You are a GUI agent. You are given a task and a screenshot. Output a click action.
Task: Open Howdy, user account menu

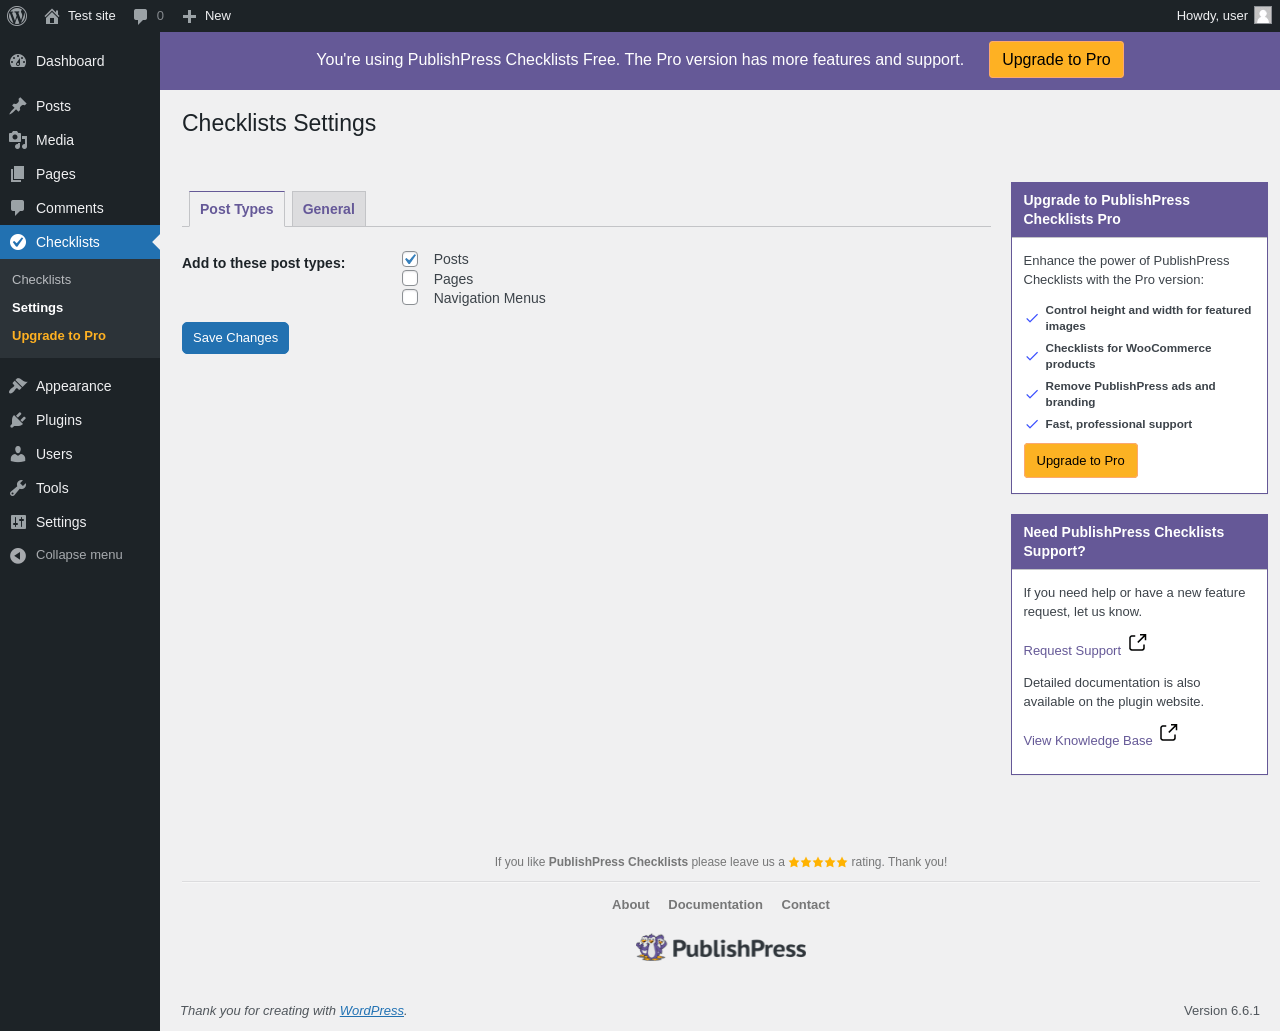pos(1224,16)
